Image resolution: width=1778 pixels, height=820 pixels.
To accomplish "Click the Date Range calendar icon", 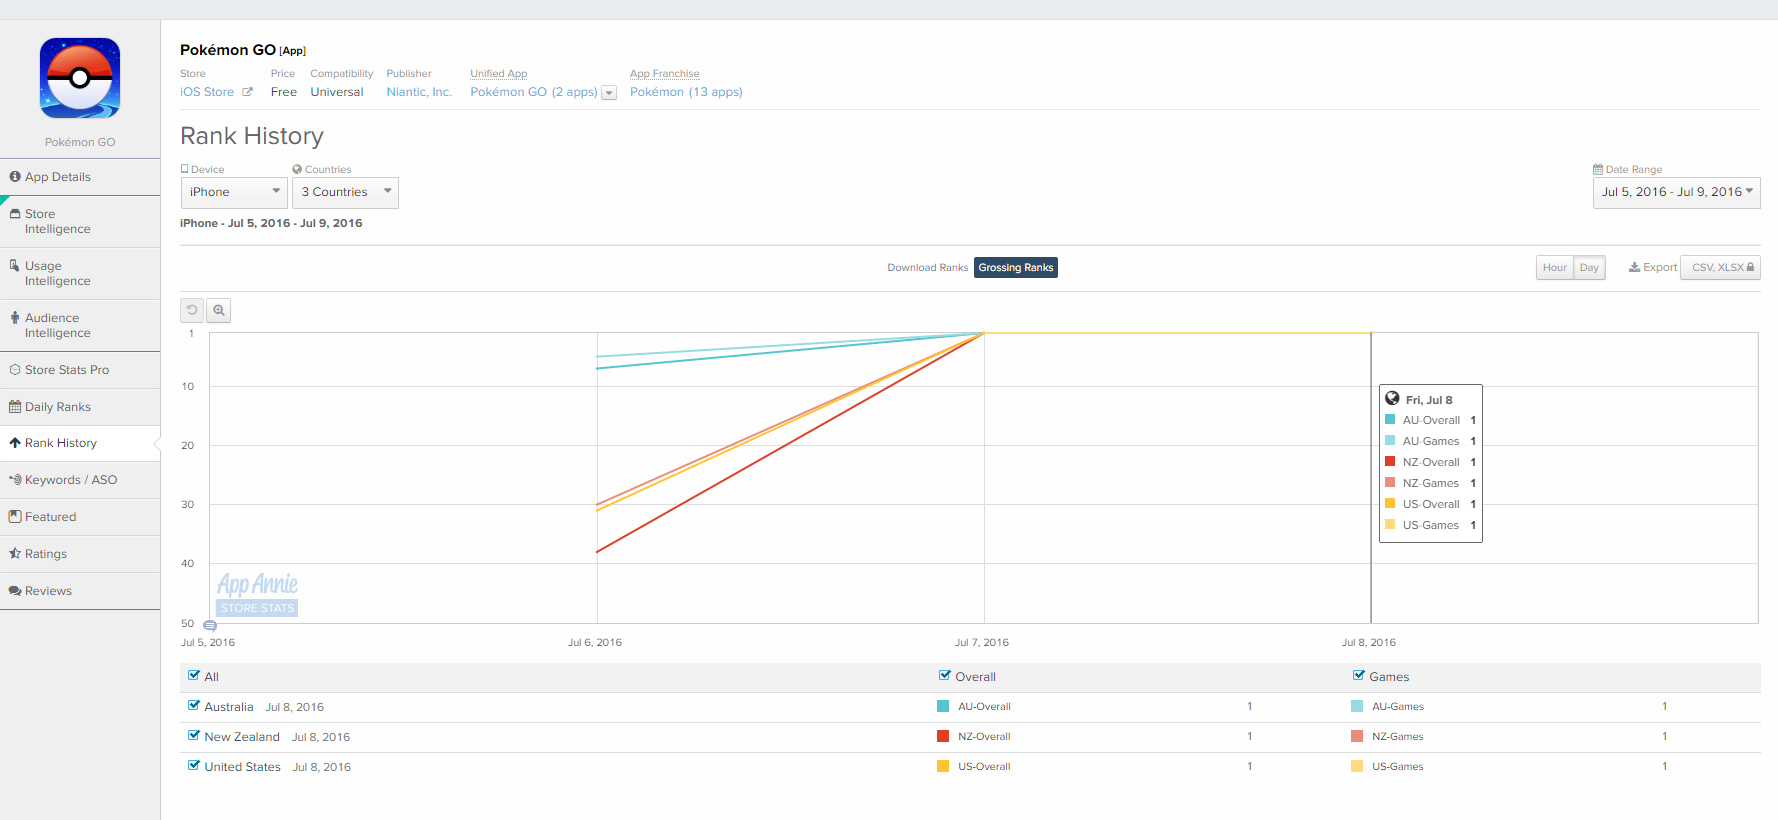I will [x=1598, y=169].
